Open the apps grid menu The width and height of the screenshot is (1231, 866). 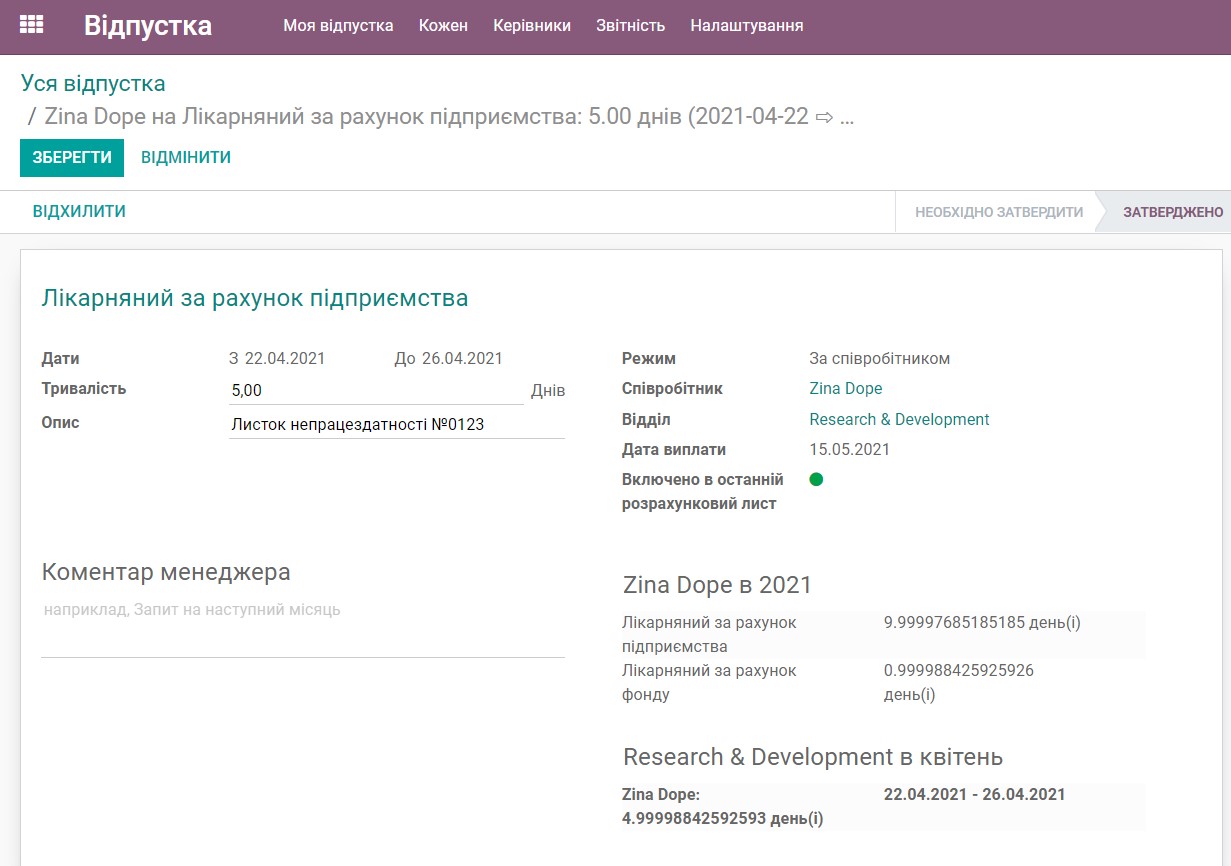tap(31, 24)
